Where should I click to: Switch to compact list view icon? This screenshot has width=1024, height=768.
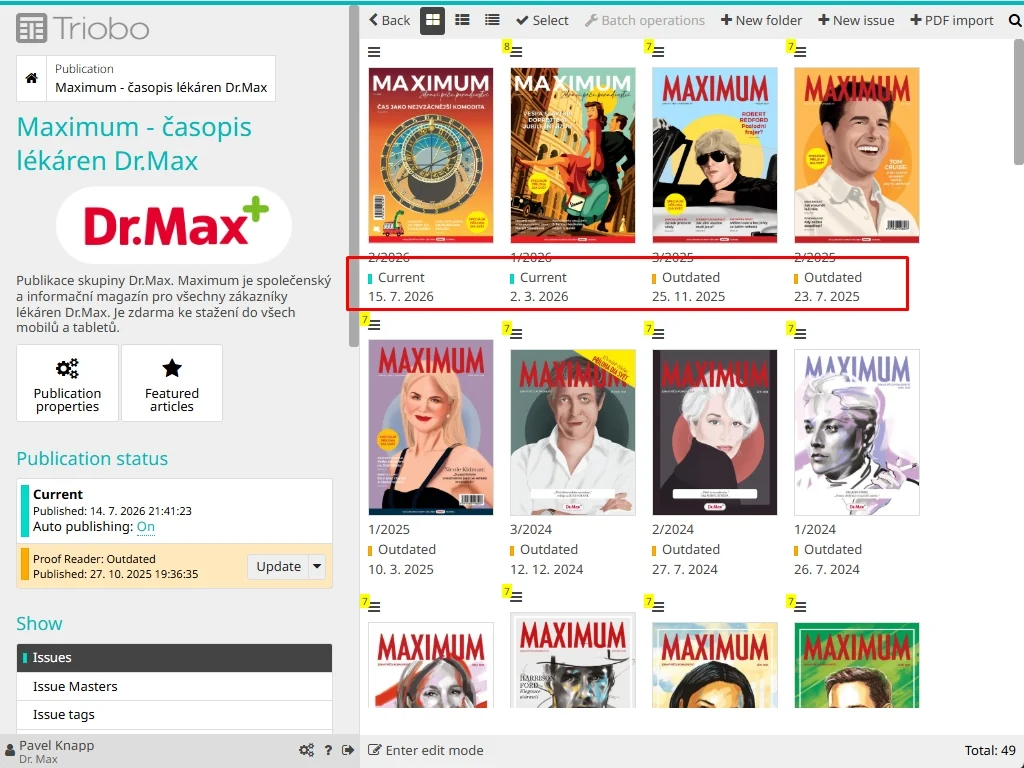pos(492,20)
